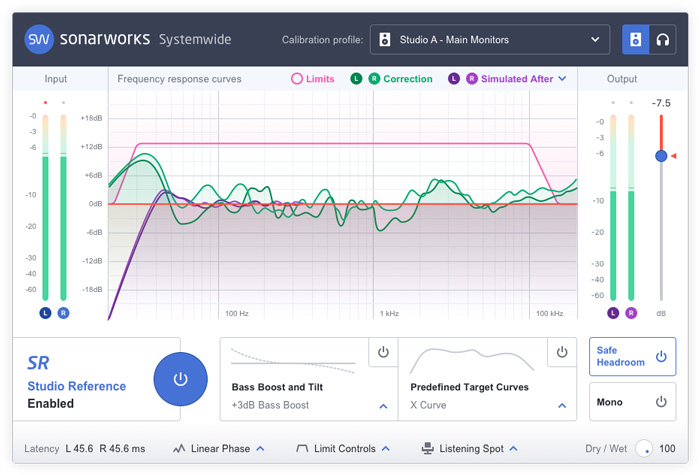The width and height of the screenshot is (700, 475).
Task: Click the Studio Reference title
Action: coord(77,386)
